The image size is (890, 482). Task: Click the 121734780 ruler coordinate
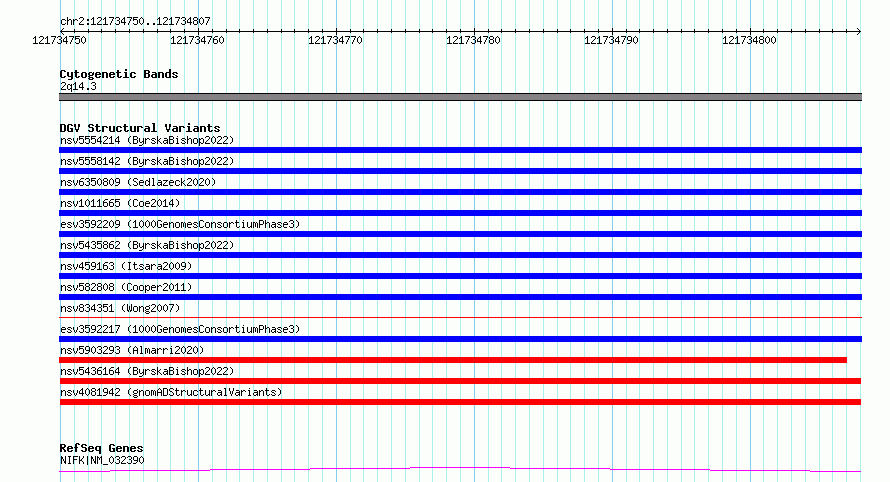[473, 40]
